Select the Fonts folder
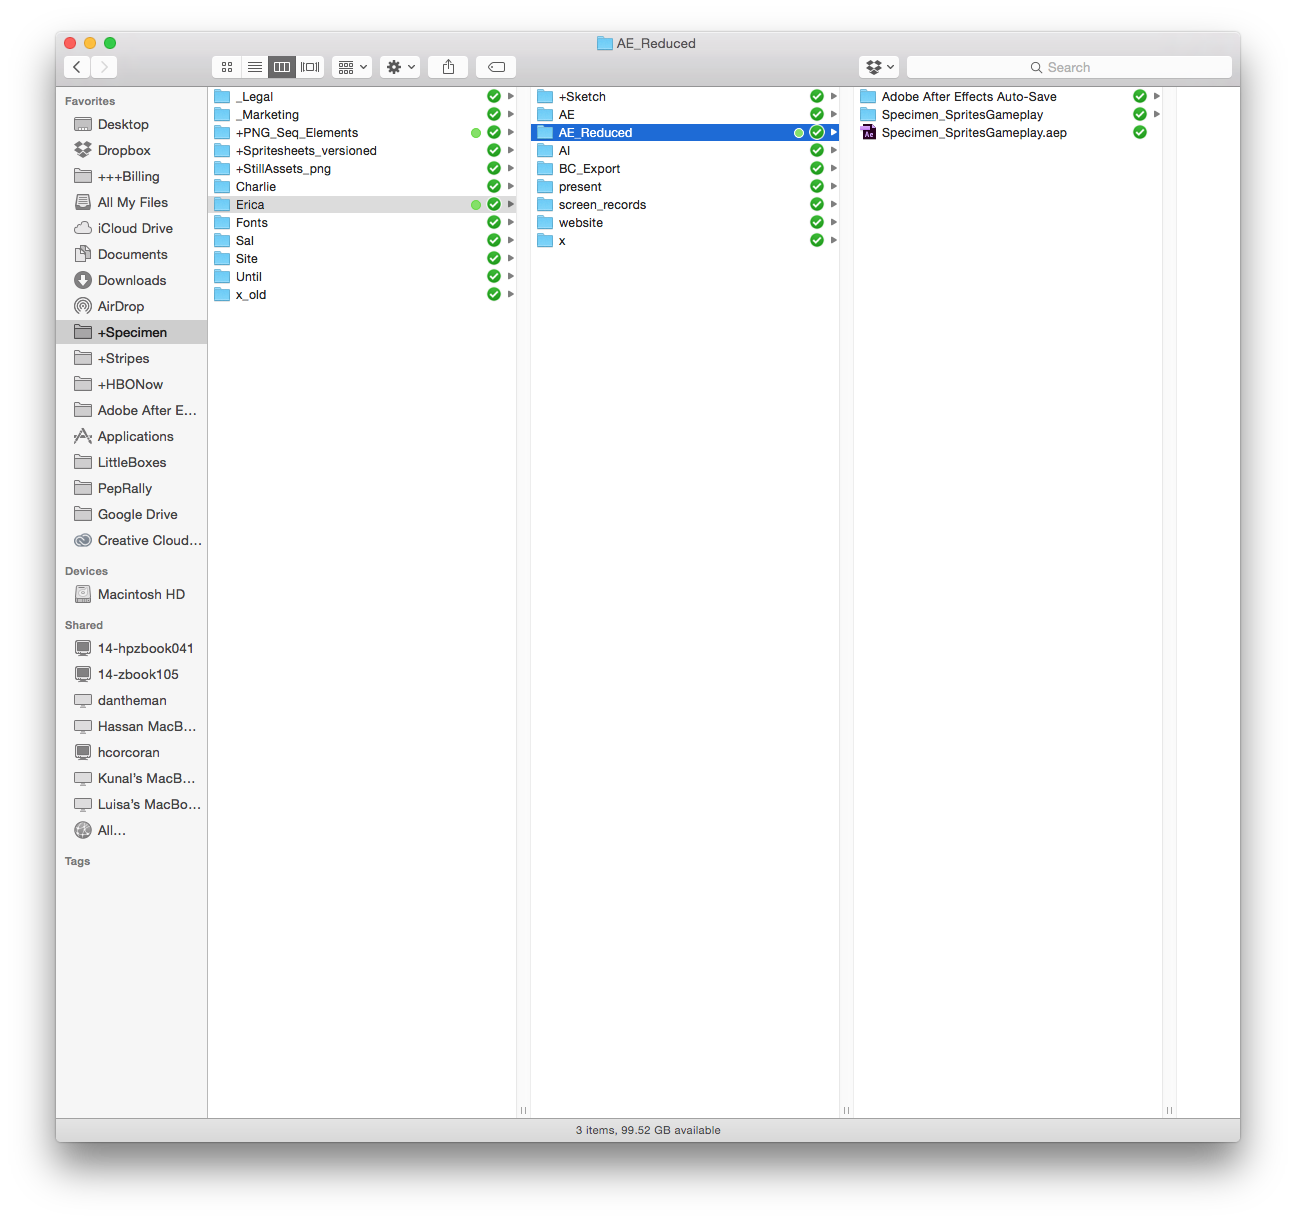 pos(362,223)
